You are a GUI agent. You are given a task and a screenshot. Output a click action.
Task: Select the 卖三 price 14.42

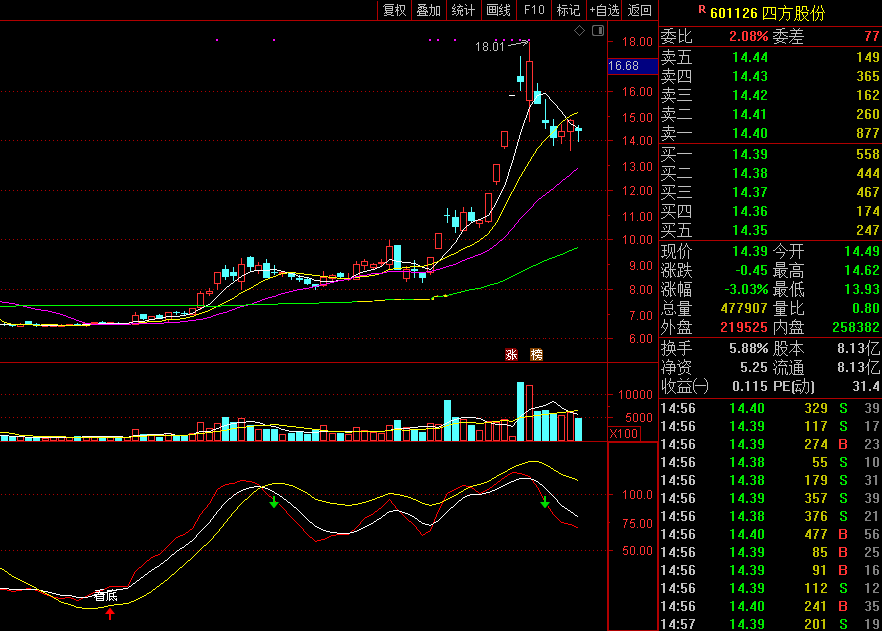(x=750, y=96)
